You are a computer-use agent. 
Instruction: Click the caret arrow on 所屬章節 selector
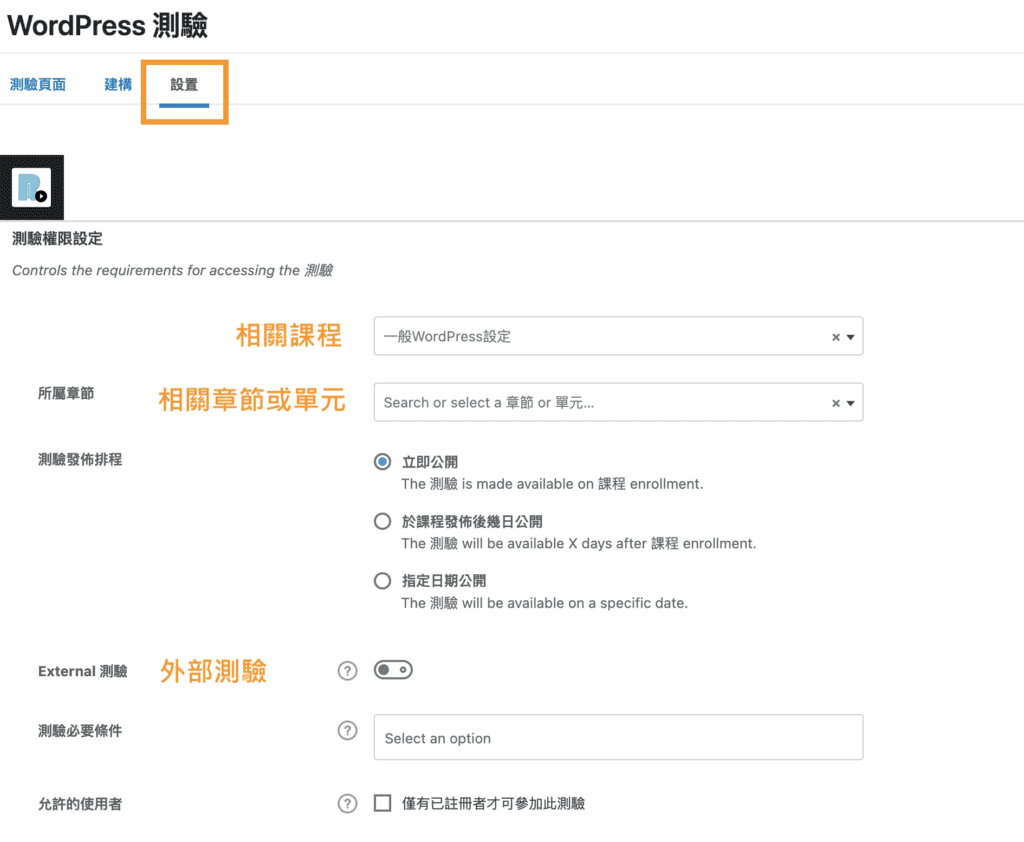tap(852, 402)
